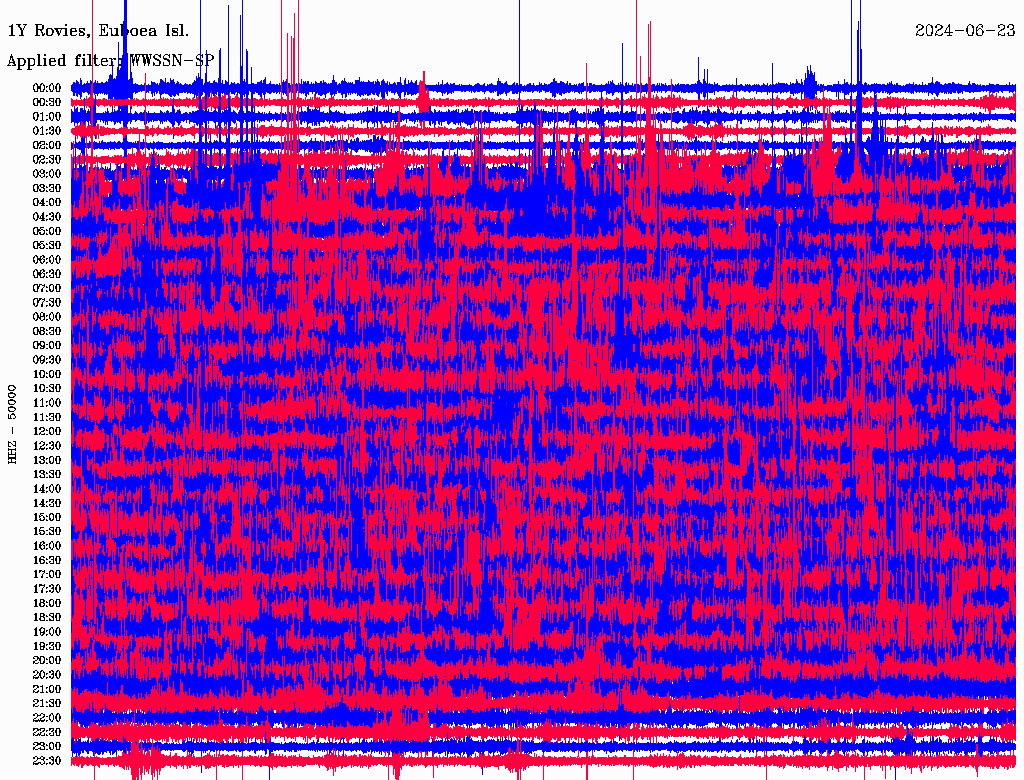Select the '09:30' time label
1024x780 pixels.
tap(47, 360)
